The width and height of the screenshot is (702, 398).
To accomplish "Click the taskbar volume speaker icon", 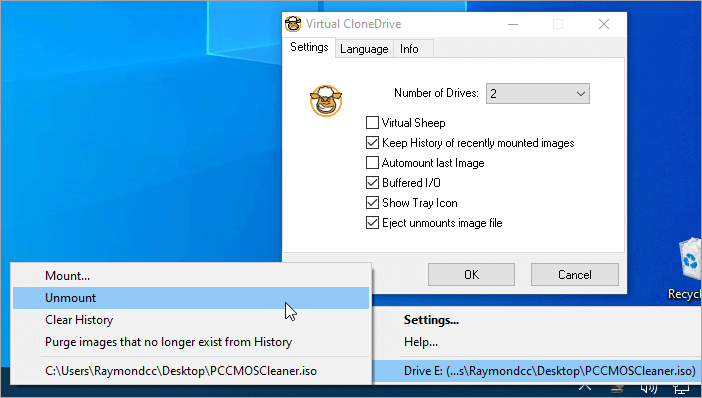I will click(649, 389).
